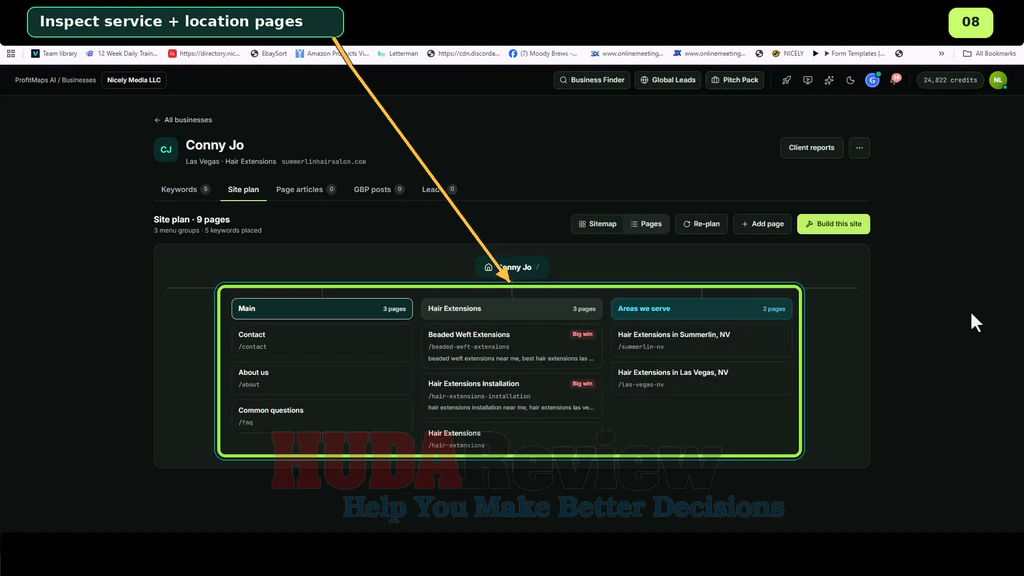Open the Beaded Weft Extensions page card
Viewport: 1024px width, 576px height.
pyautogui.click(x=511, y=346)
